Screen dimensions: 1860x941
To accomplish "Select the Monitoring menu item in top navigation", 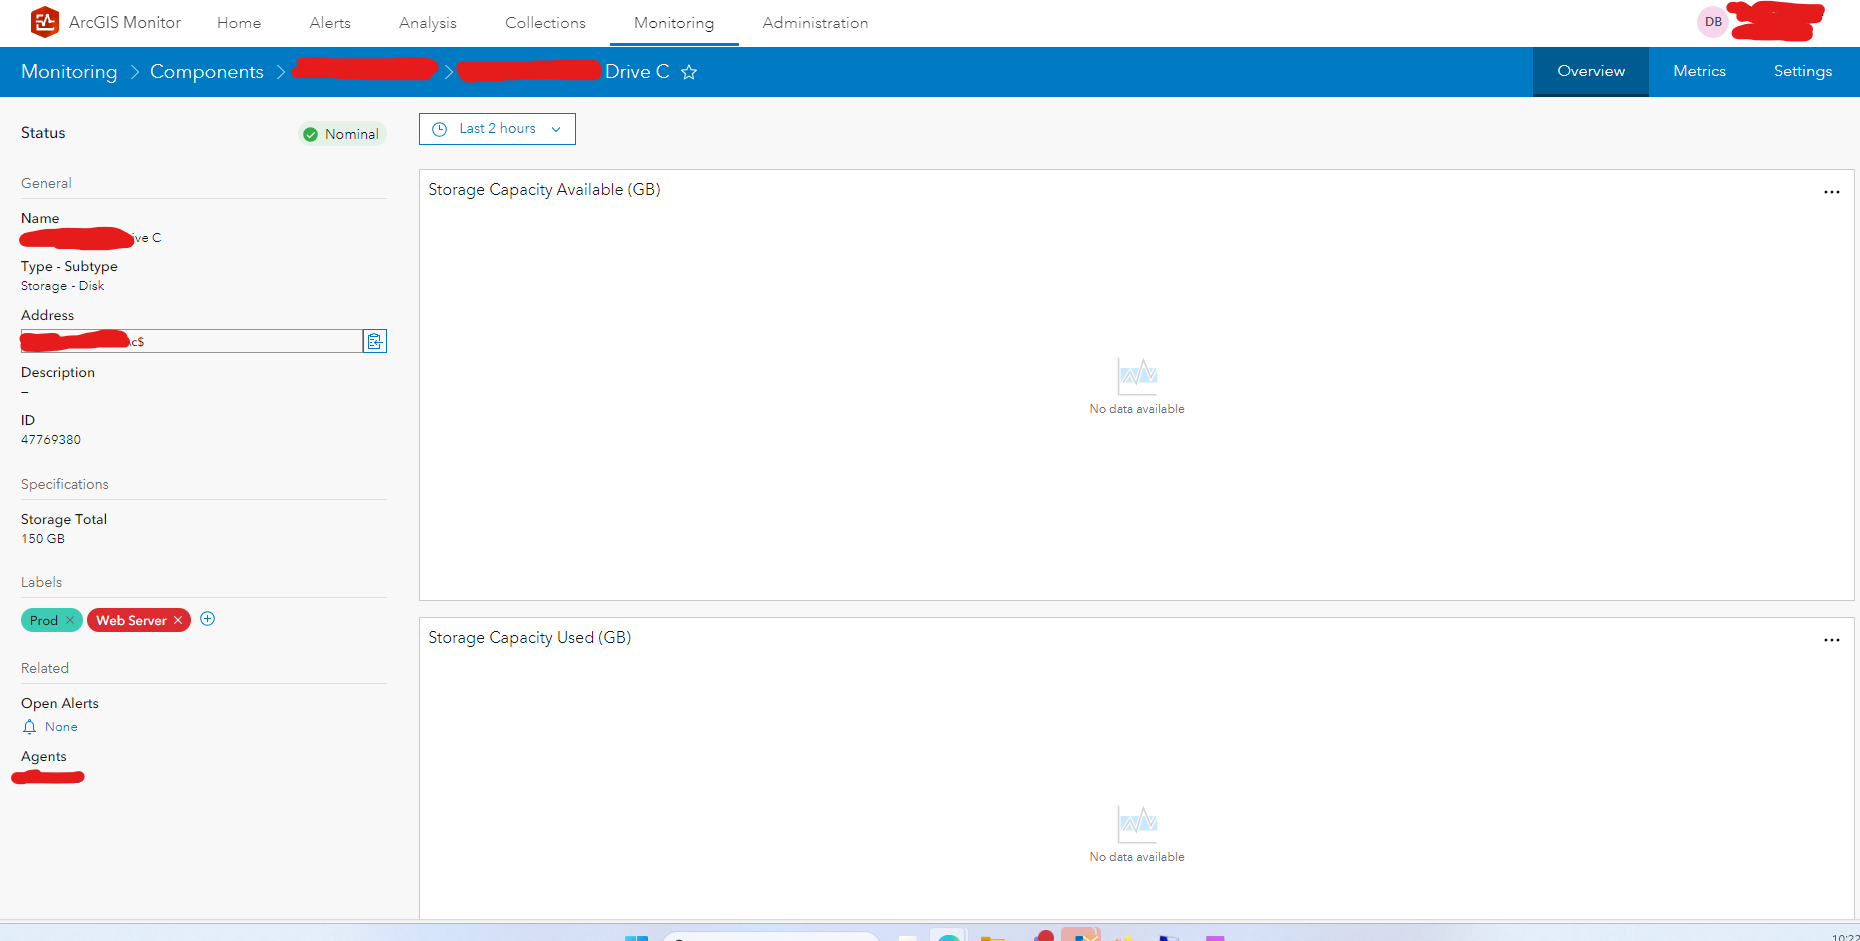I will point(674,23).
